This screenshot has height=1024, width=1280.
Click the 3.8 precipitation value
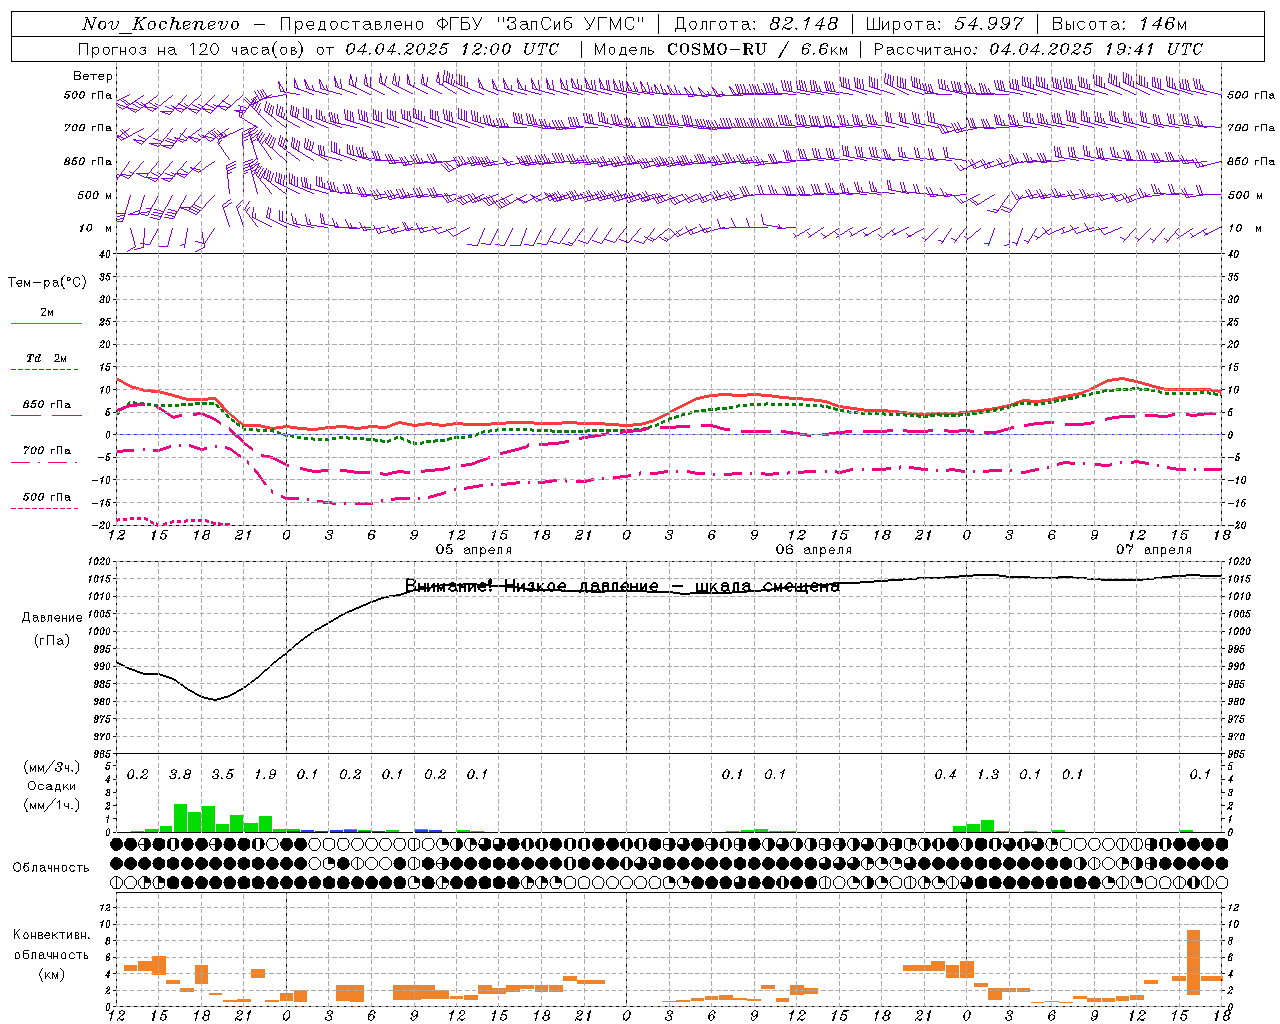(x=180, y=775)
